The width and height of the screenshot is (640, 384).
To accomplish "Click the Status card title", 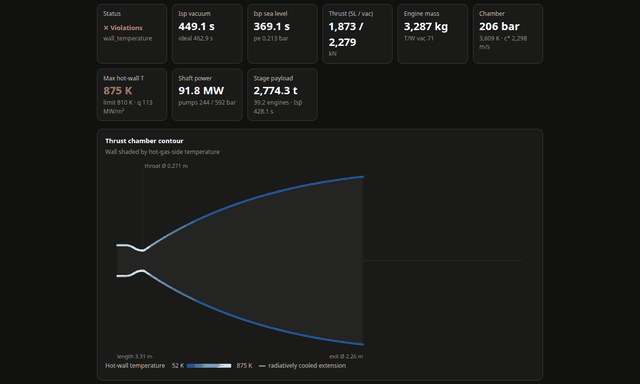I will click(x=112, y=13).
